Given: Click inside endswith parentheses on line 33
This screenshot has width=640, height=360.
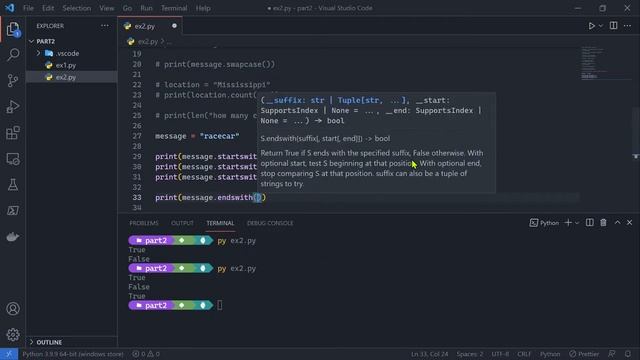Looking at the screenshot, I should click(x=258, y=198).
